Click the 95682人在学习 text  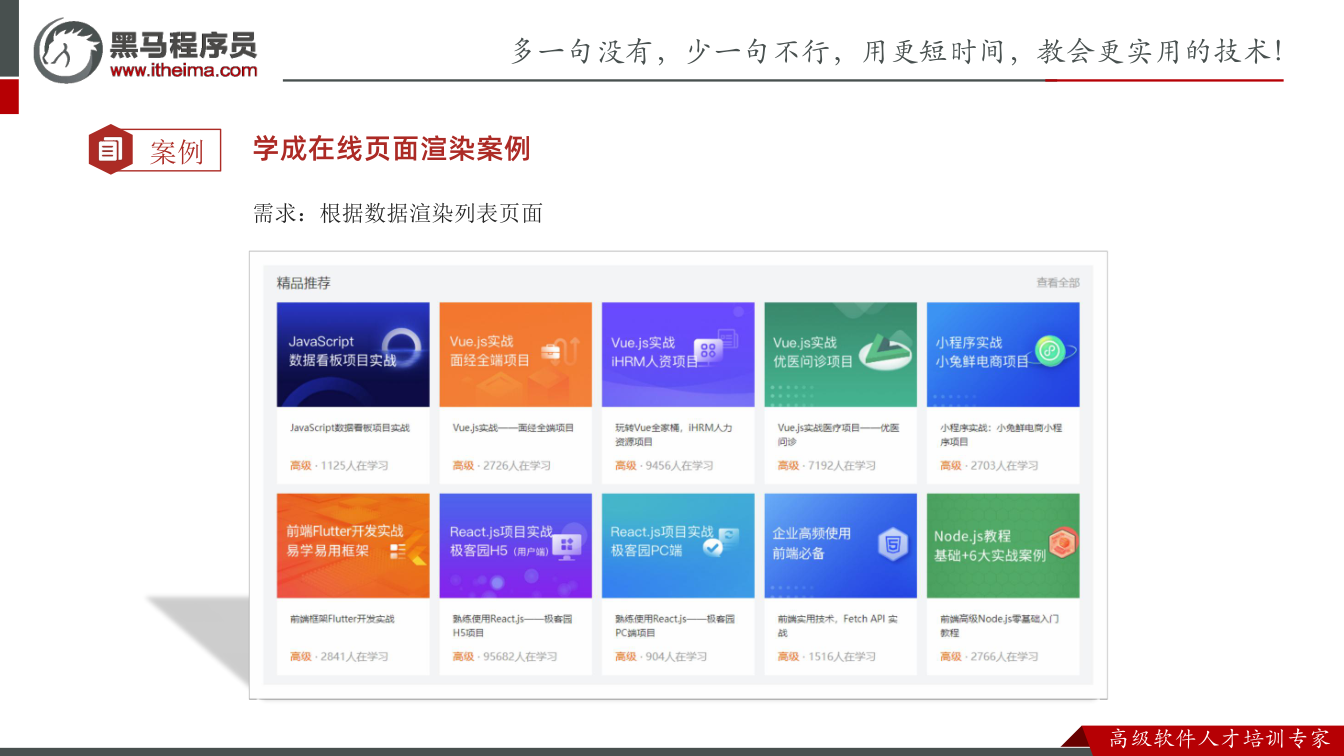pos(520,657)
